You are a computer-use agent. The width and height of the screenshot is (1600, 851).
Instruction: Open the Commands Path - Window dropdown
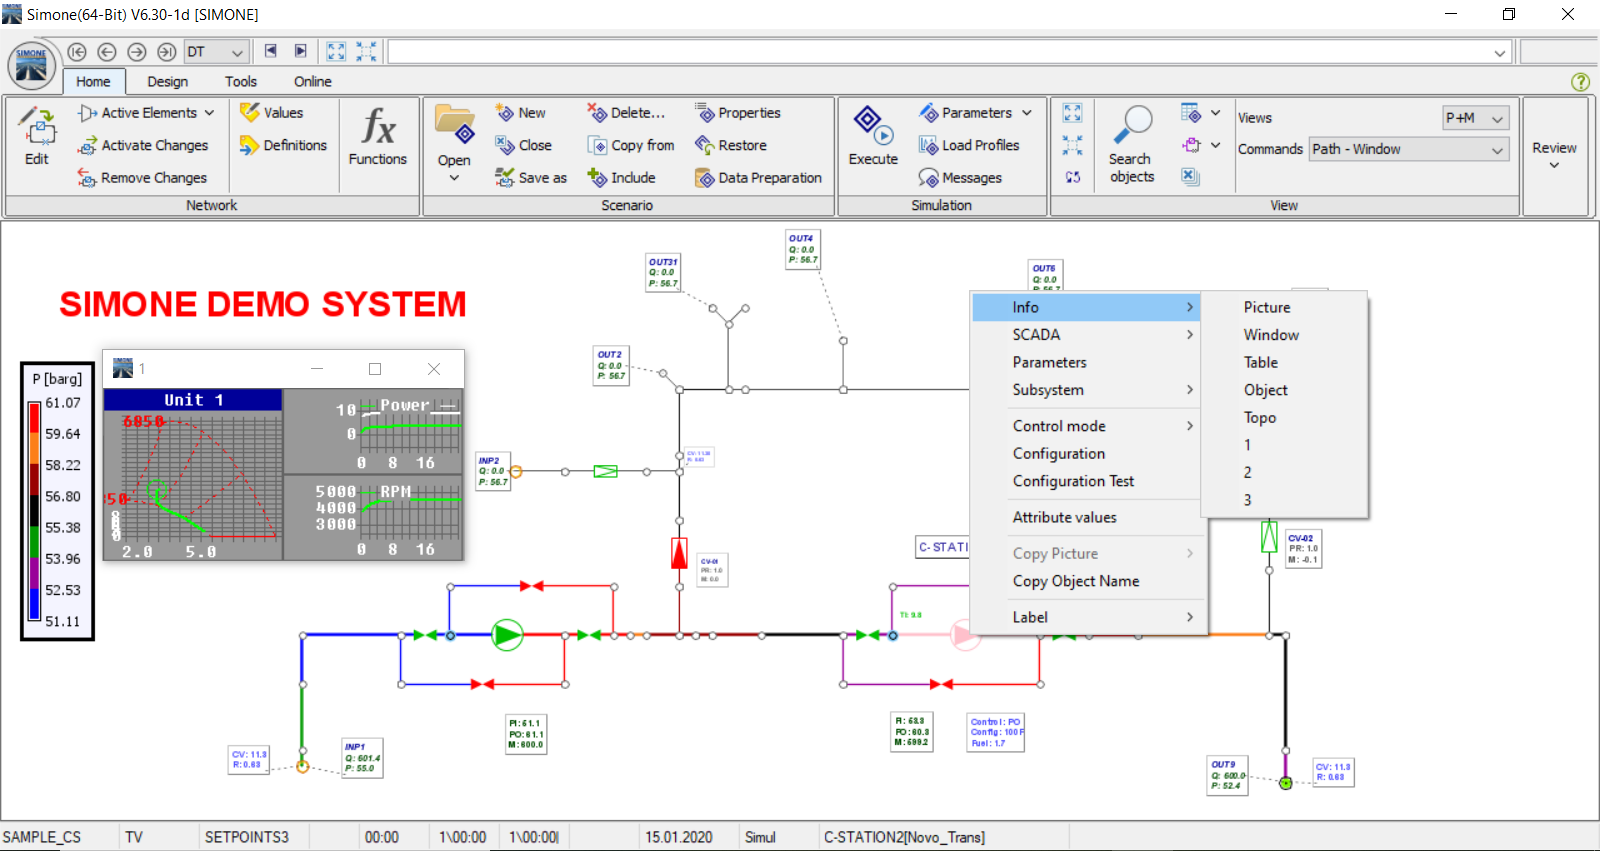click(1409, 149)
